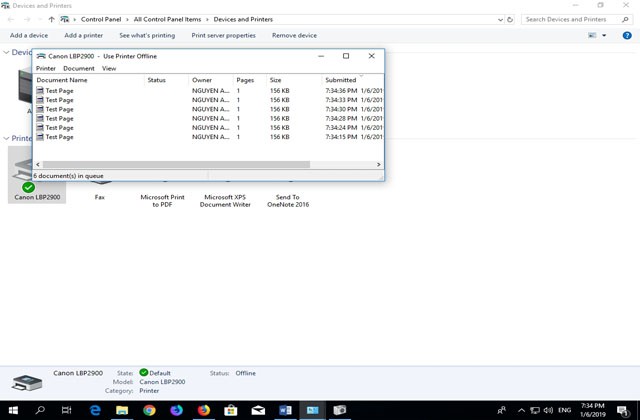Select Test Page submitted at 7:34:15 PM

pyautogui.click(x=208, y=137)
